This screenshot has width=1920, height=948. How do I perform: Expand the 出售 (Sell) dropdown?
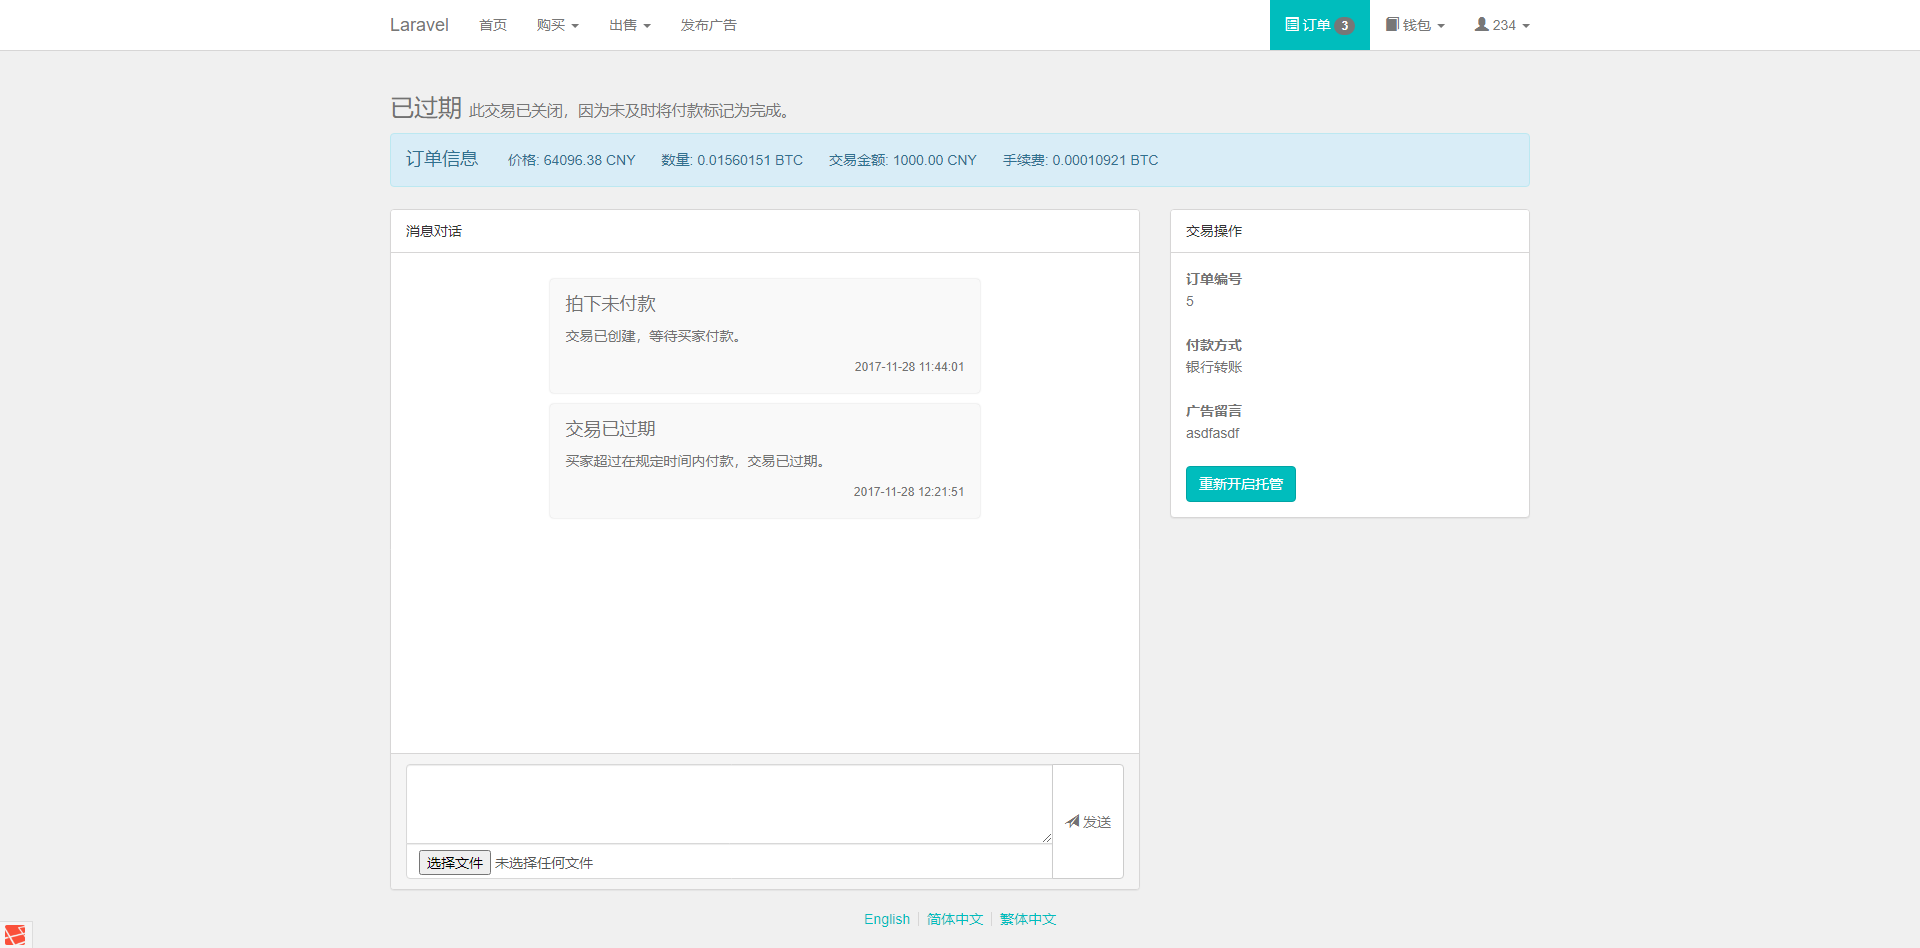tap(628, 25)
